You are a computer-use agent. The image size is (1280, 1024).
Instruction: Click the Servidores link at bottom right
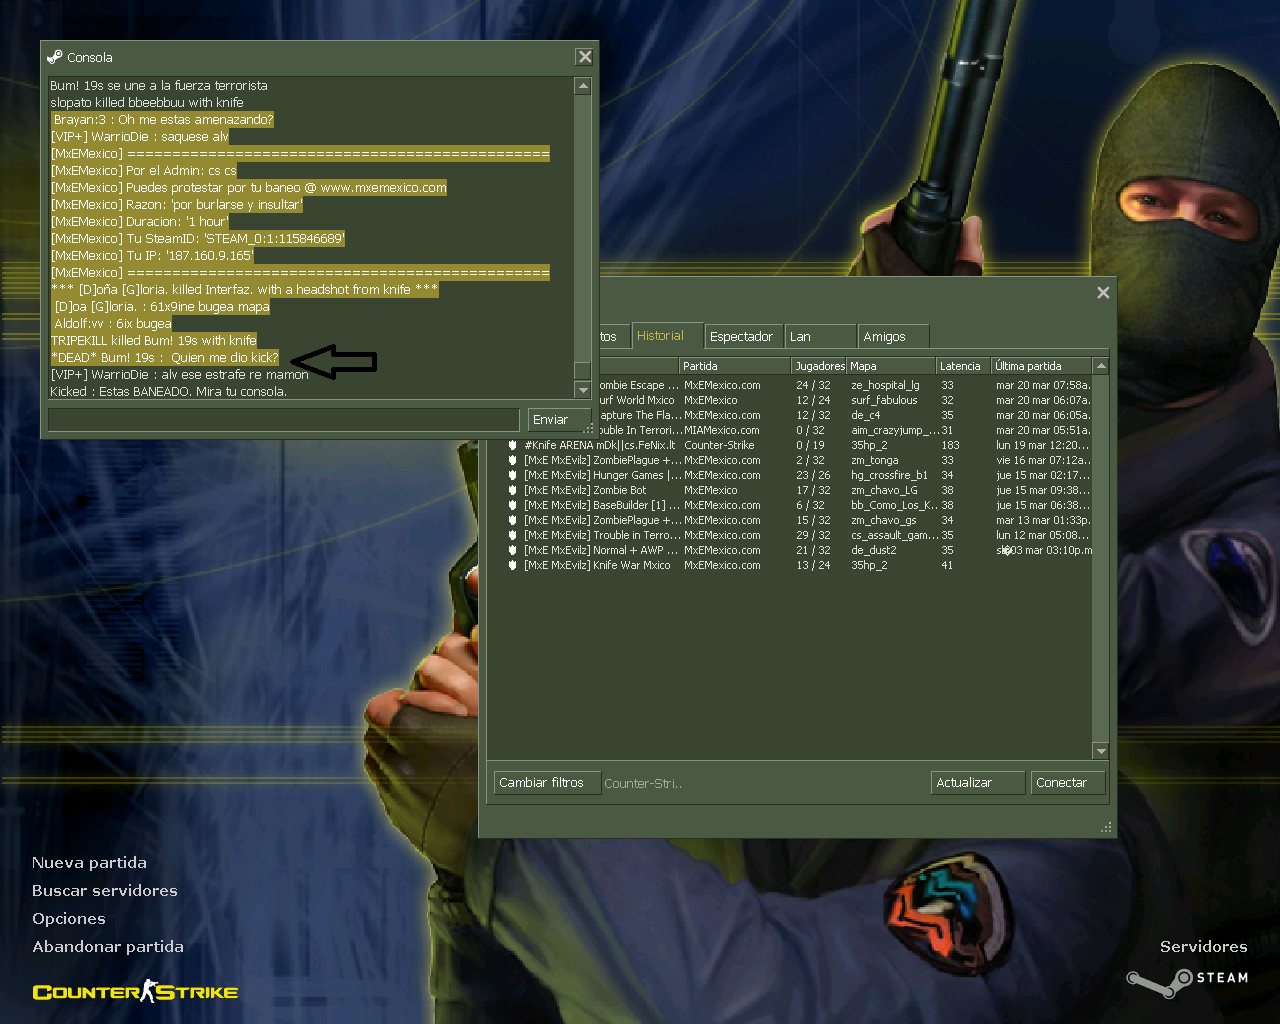pos(1203,946)
